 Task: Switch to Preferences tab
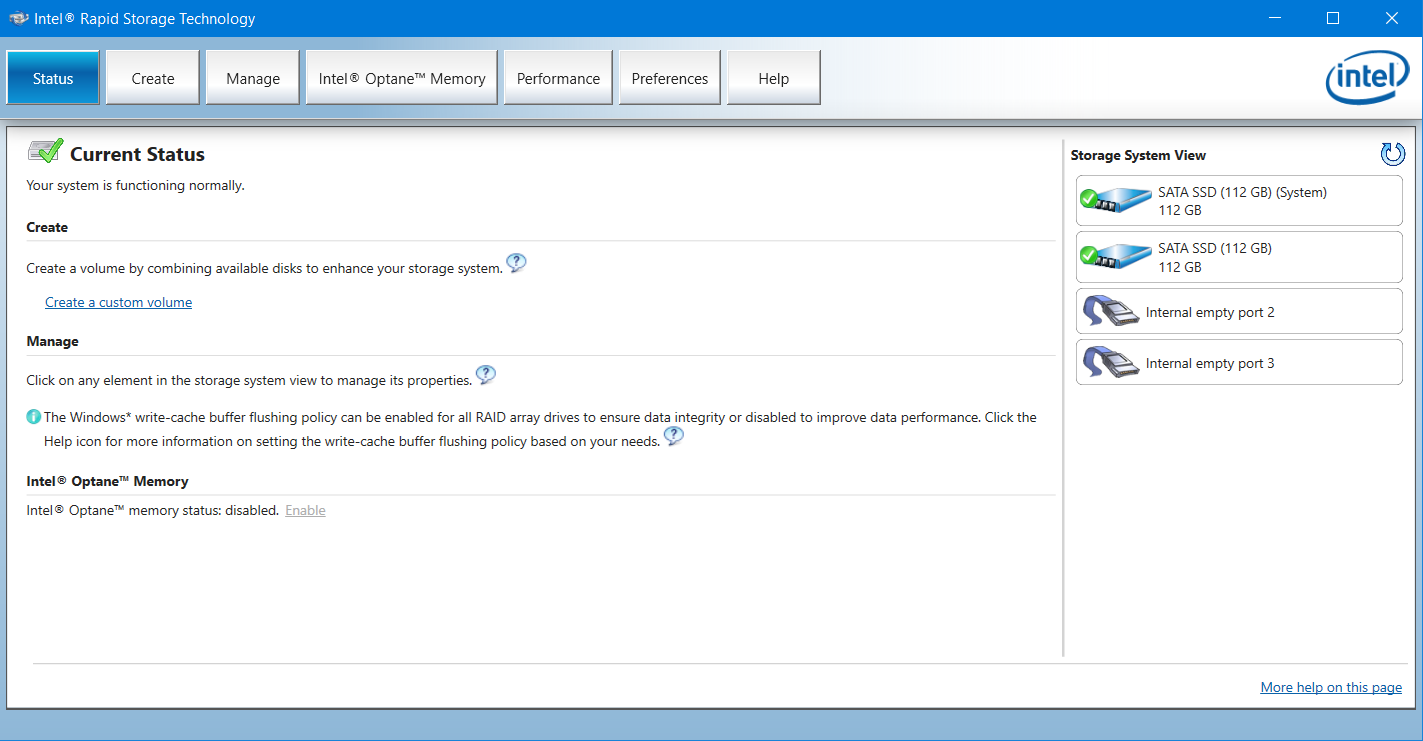[670, 78]
